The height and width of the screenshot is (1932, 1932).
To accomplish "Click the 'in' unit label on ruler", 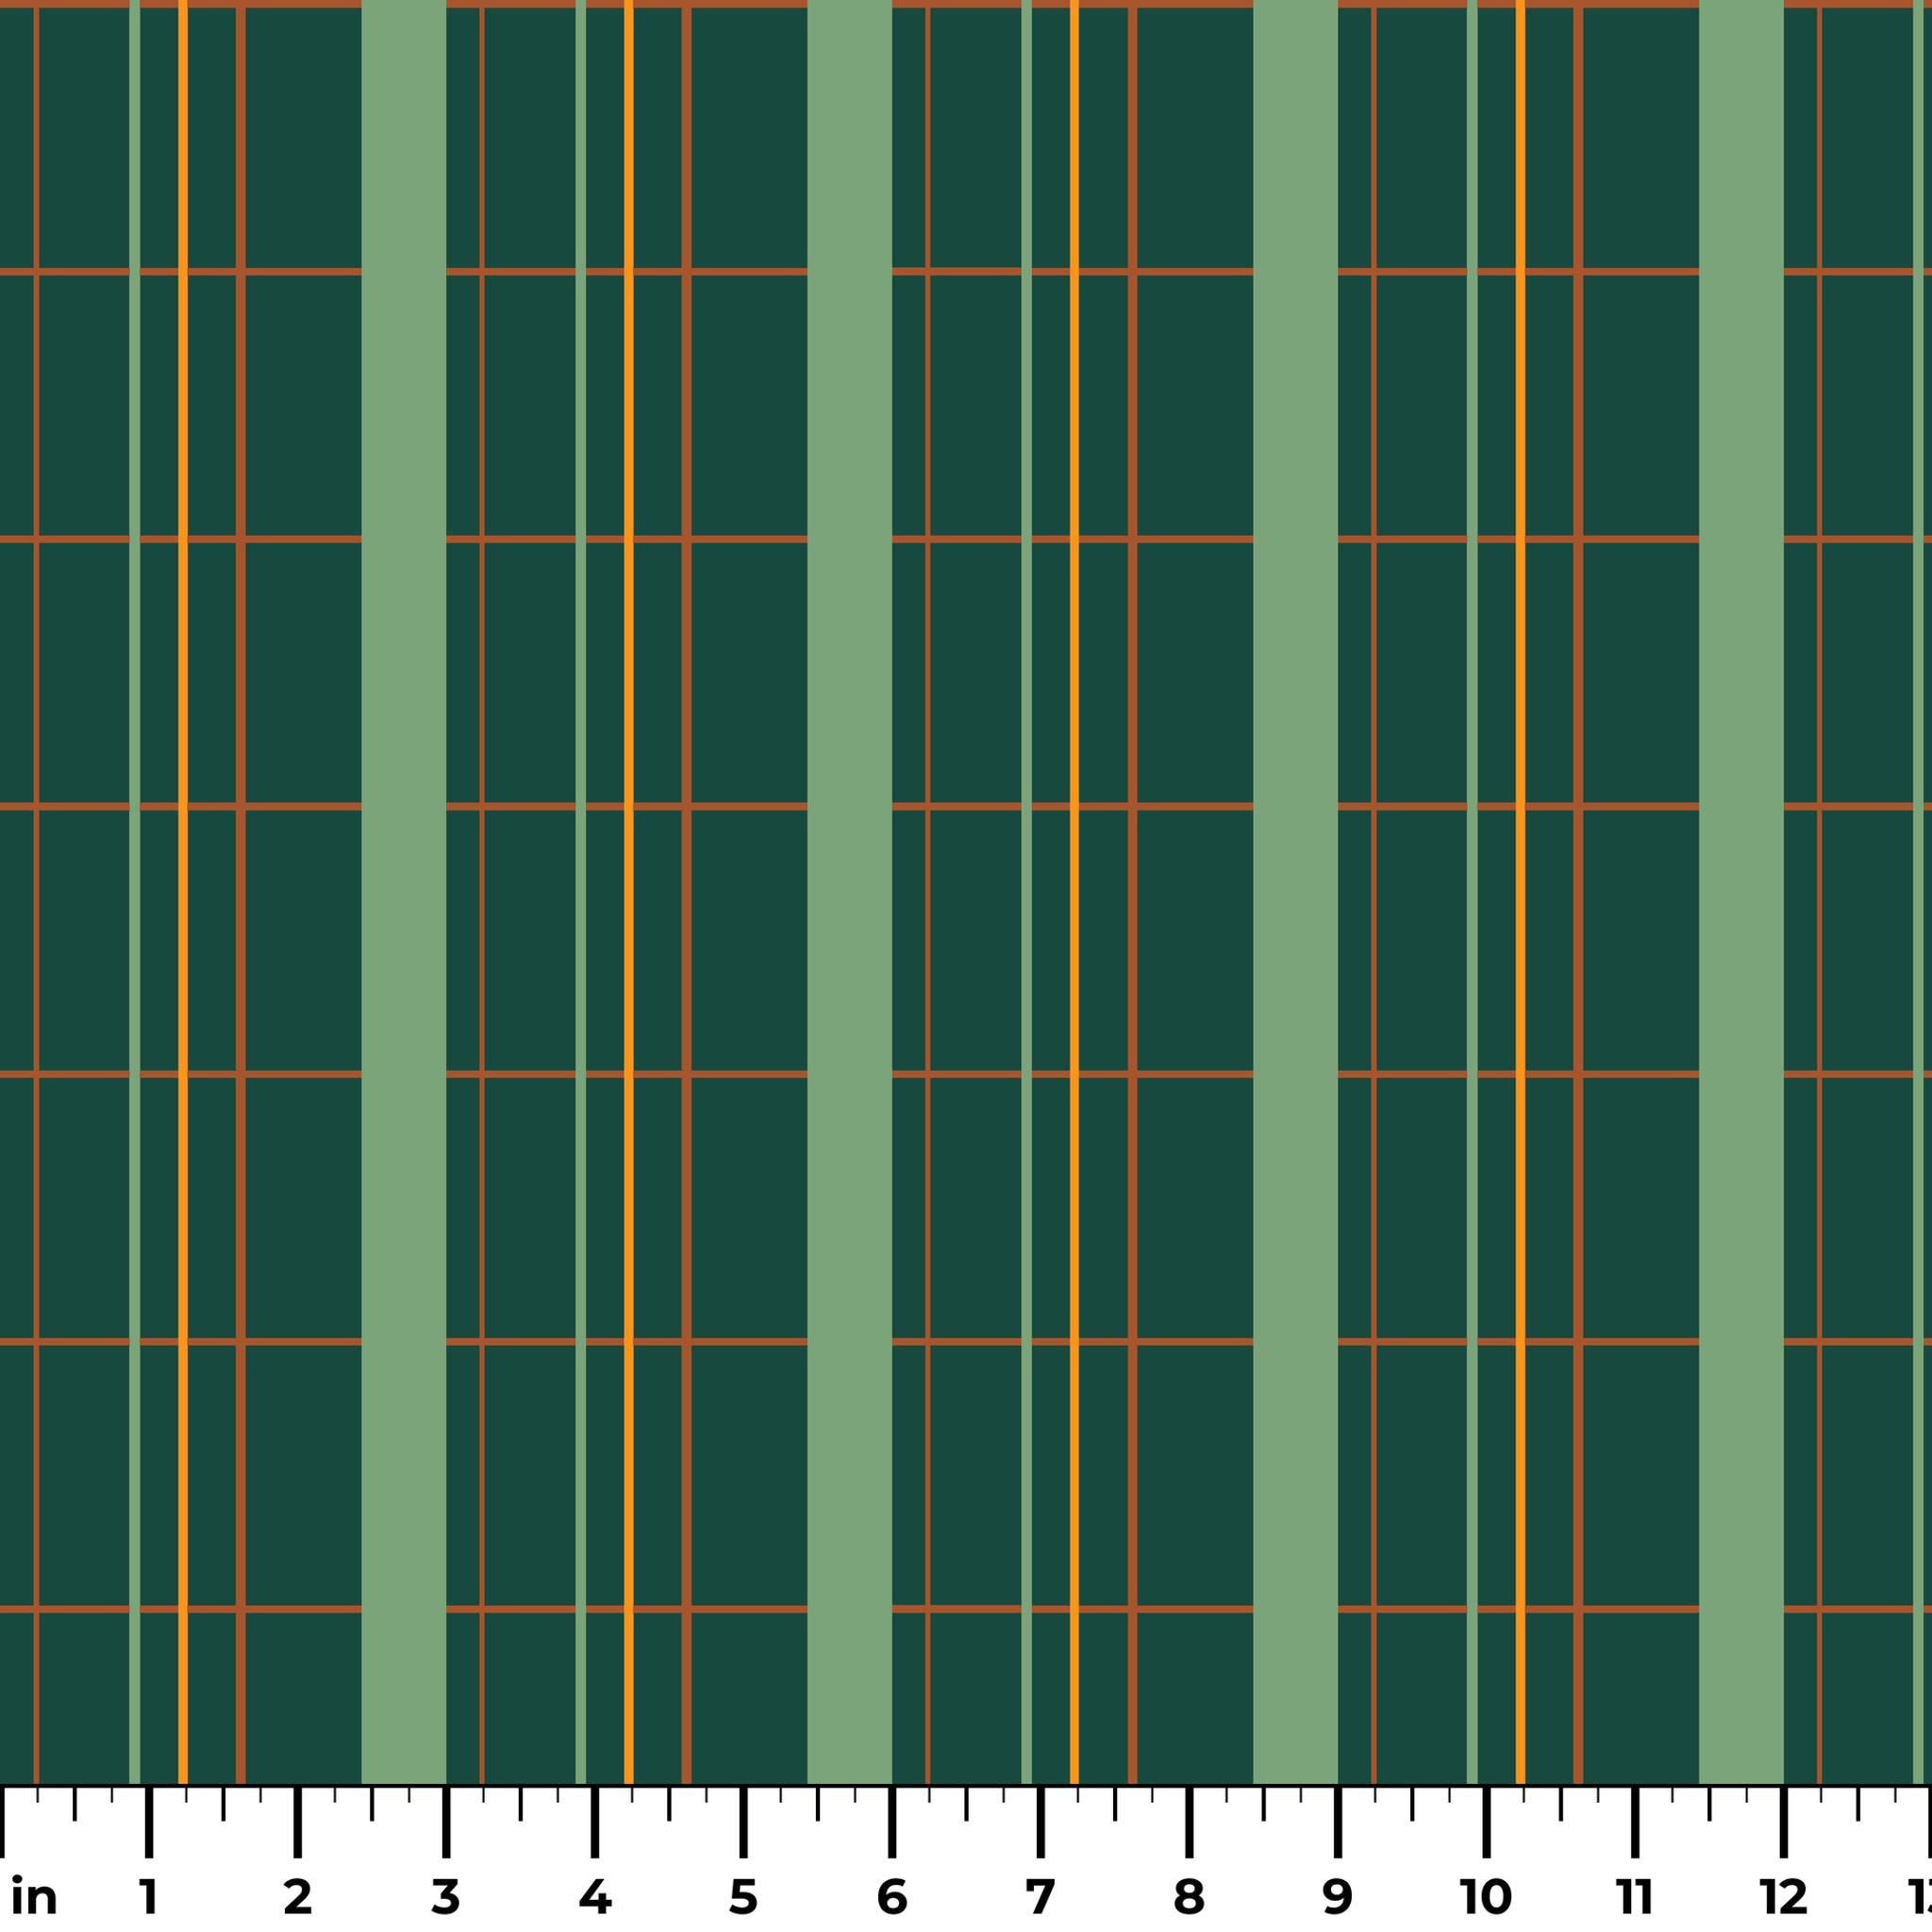I will tap(34, 1896).
